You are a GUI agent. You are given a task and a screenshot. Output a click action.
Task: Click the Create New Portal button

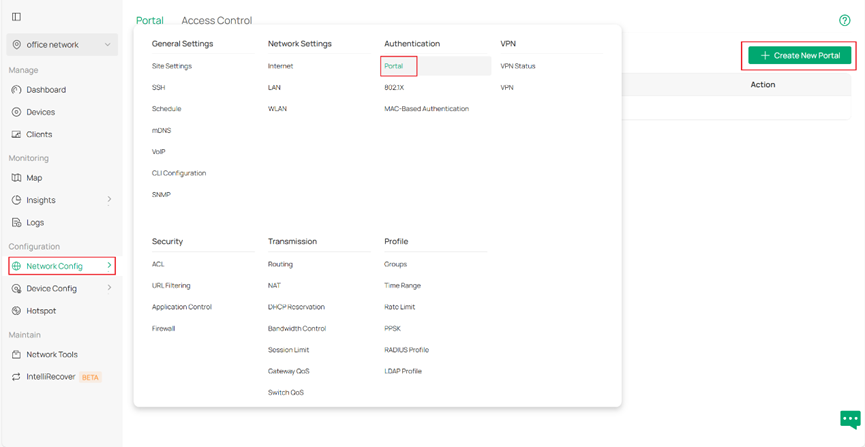coord(799,56)
